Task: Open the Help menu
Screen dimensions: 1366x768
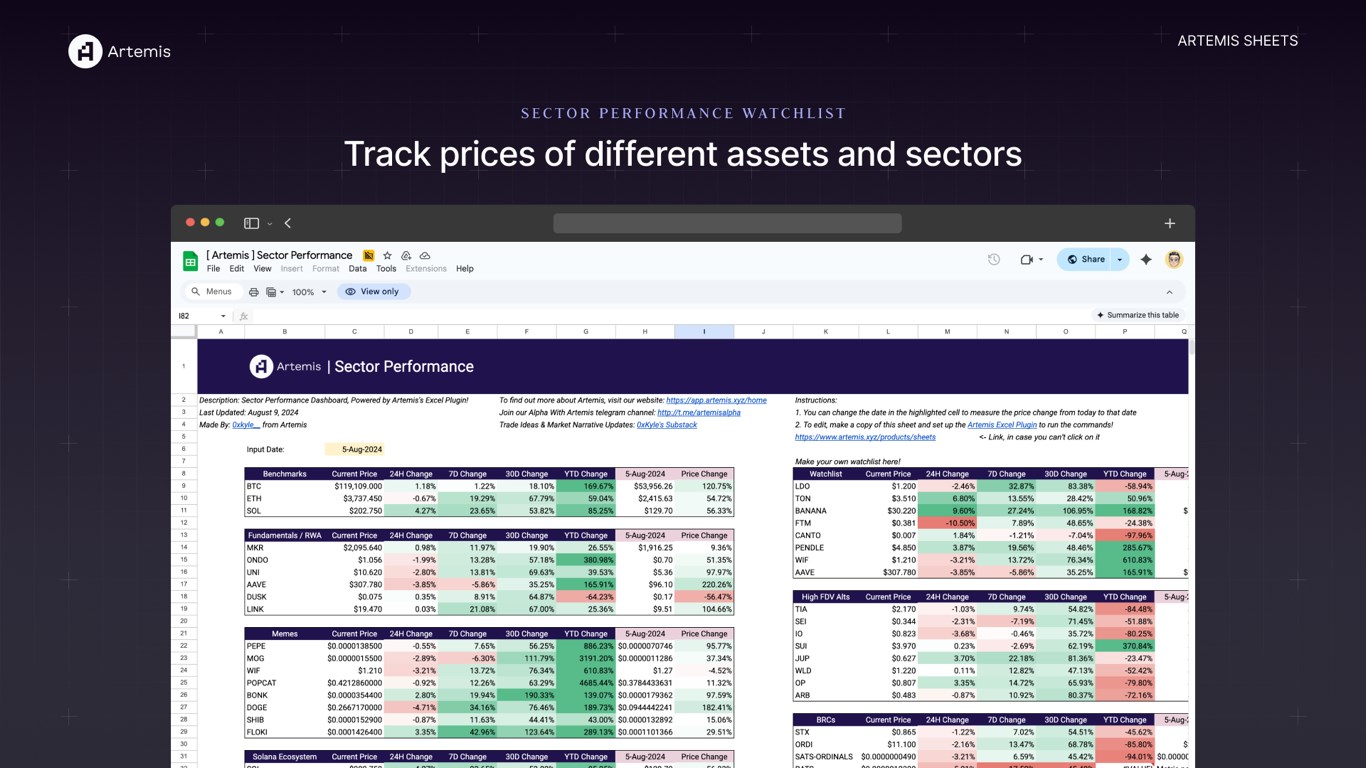Action: [465, 269]
